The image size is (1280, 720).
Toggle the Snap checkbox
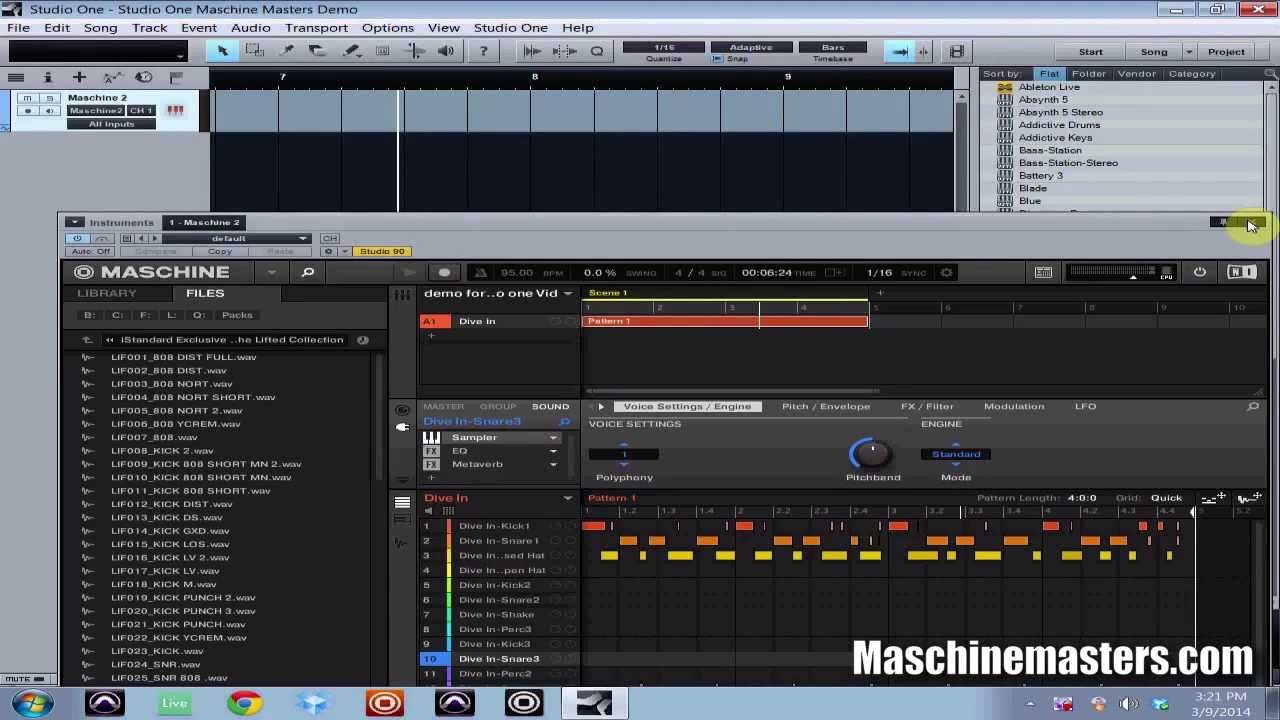point(717,59)
